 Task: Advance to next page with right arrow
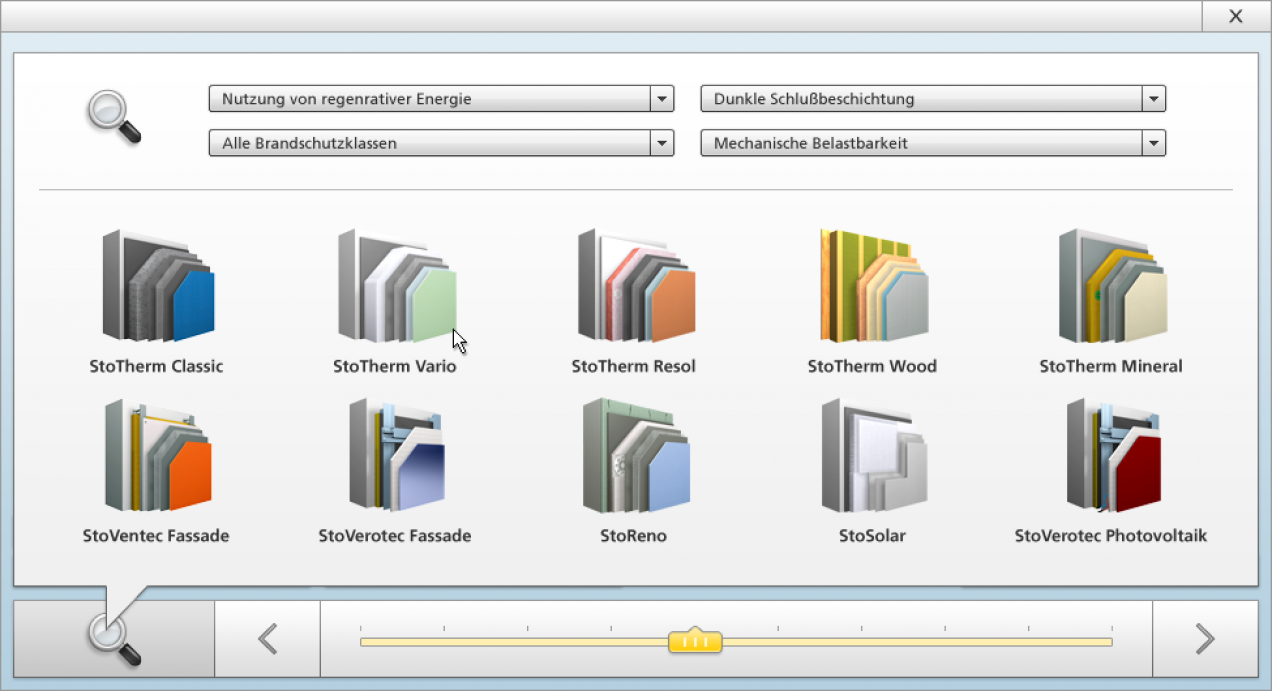(x=1205, y=639)
